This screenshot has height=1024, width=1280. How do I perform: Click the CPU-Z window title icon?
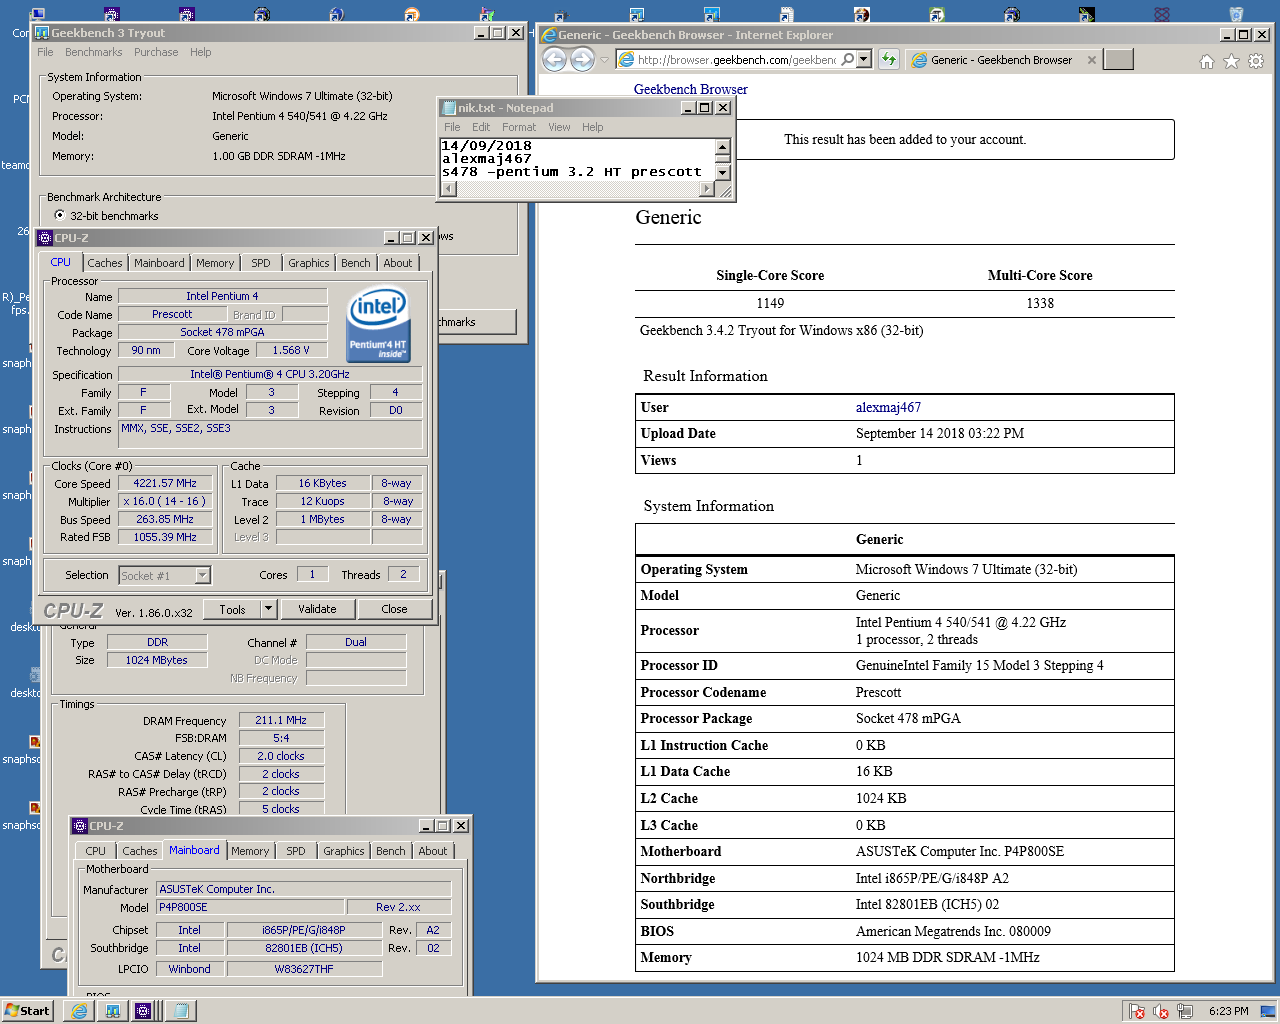coord(44,238)
